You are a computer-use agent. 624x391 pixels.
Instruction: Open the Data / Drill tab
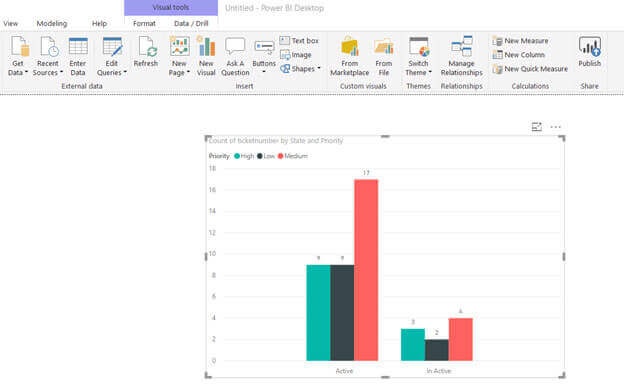tap(191, 23)
